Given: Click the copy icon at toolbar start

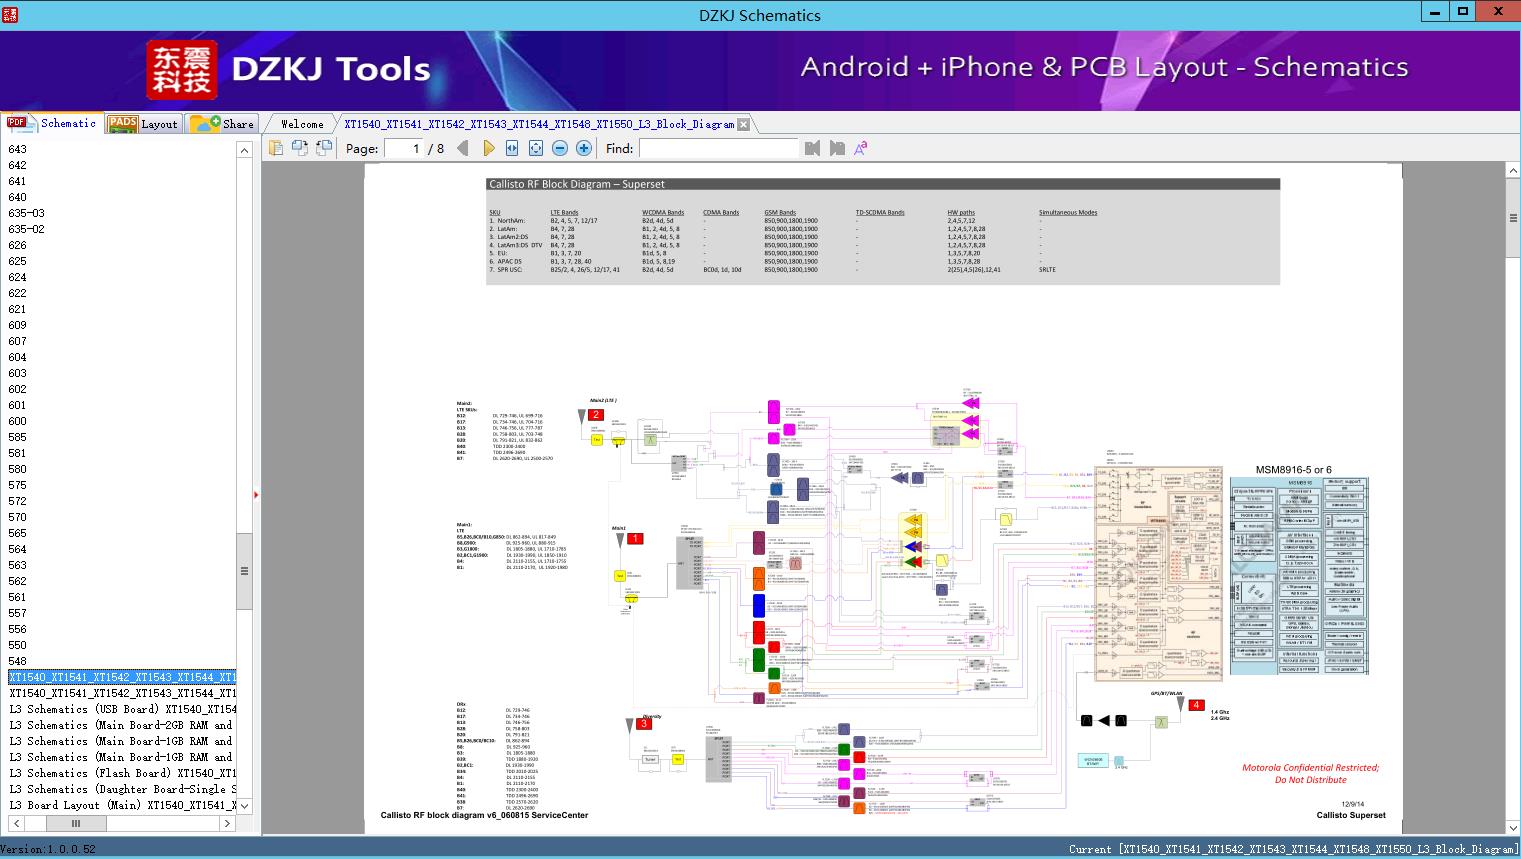Looking at the screenshot, I should coord(275,148).
